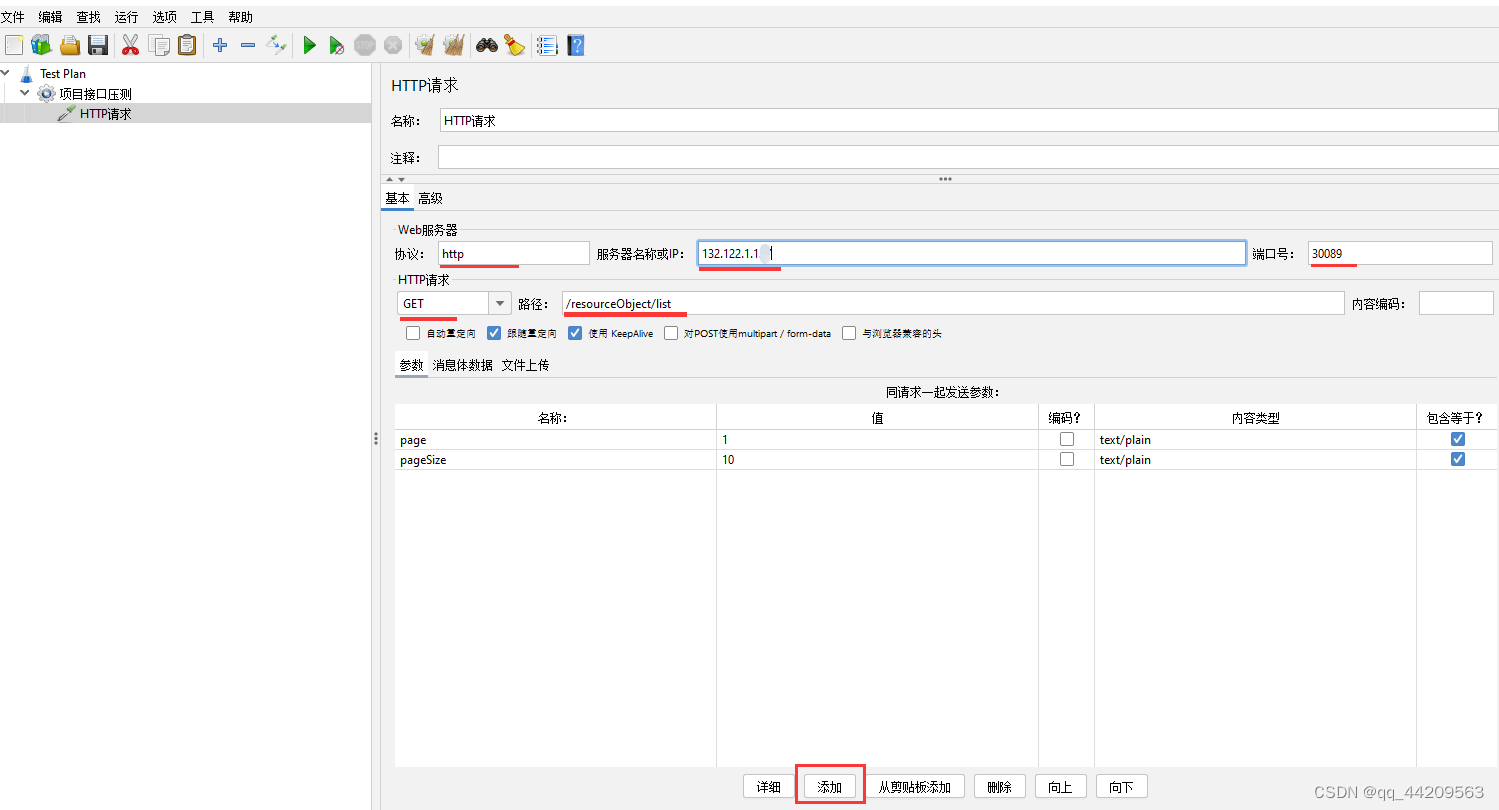This screenshot has height=810, width=1499.
Task: Click the Paste clipboard icon
Action: coord(187,45)
